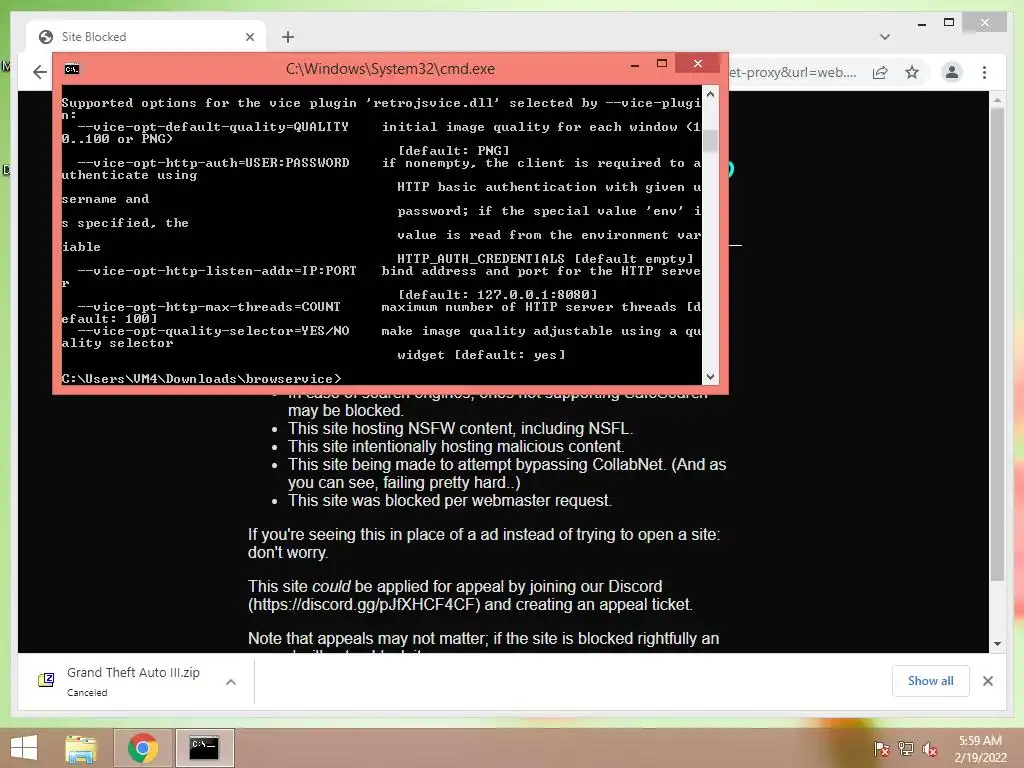This screenshot has height=768, width=1024.
Task: Open Chrome profile avatar menu
Action: pos(952,72)
